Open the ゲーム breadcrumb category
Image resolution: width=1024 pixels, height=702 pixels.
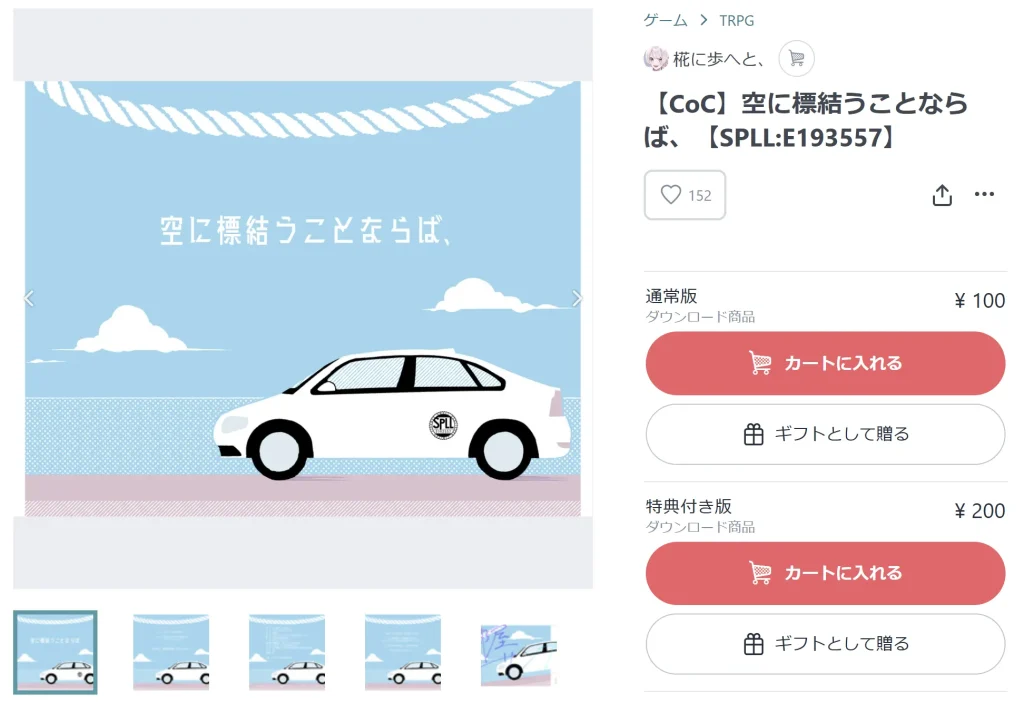pos(665,20)
